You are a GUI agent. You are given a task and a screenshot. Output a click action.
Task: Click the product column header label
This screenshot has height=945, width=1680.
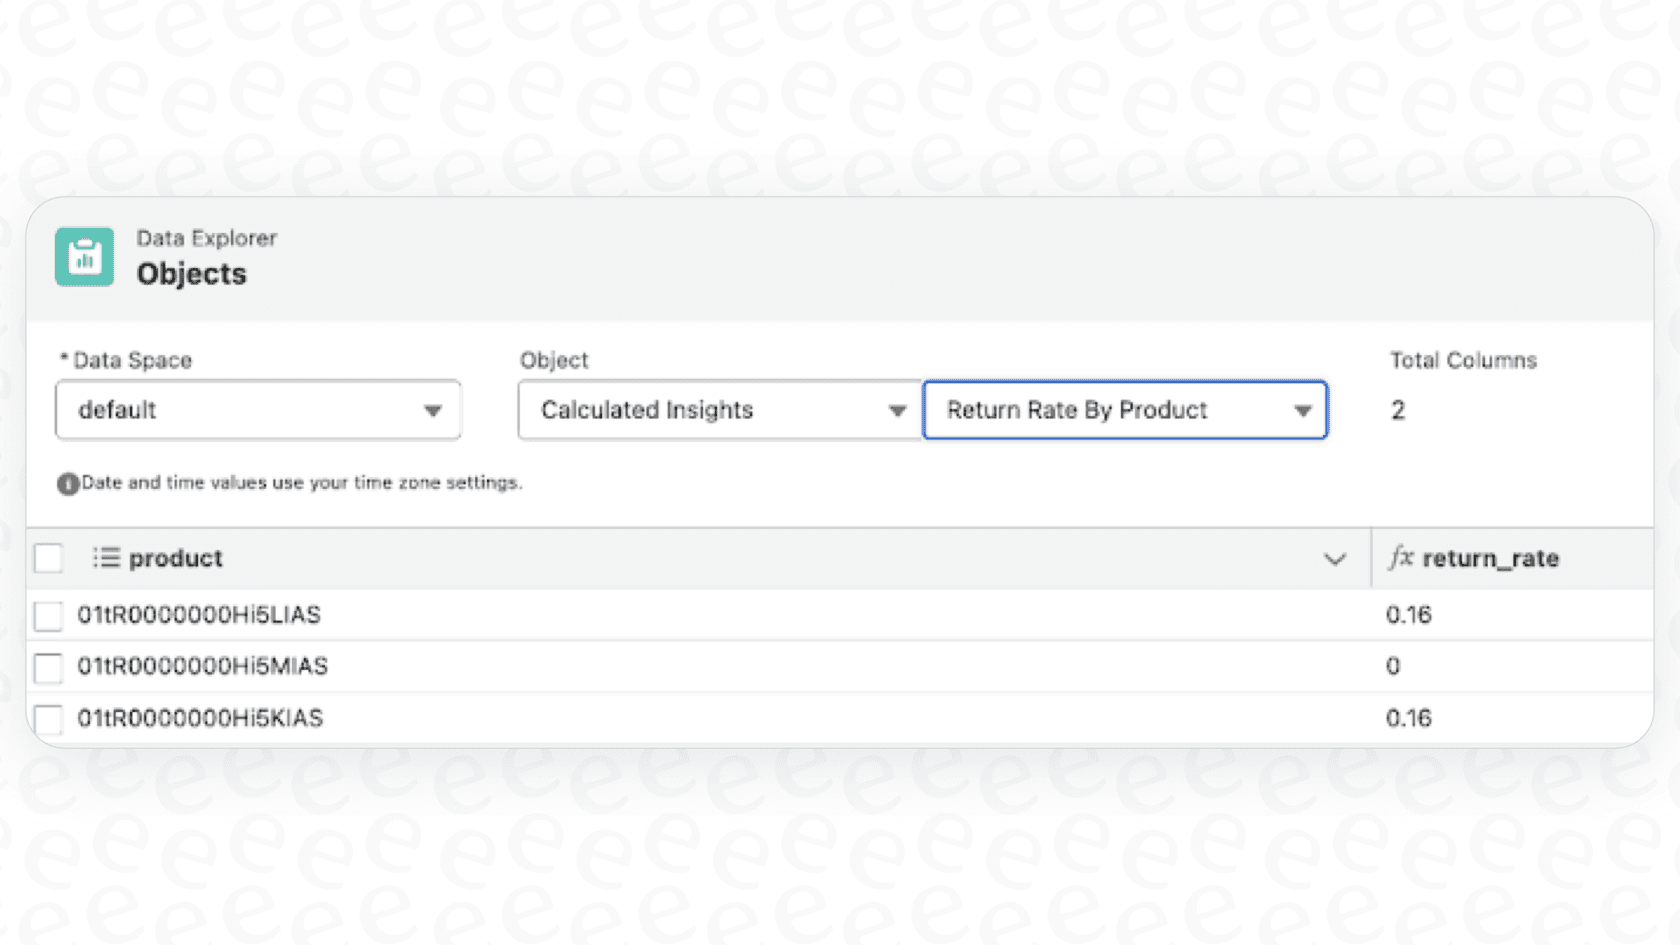[x=176, y=558]
